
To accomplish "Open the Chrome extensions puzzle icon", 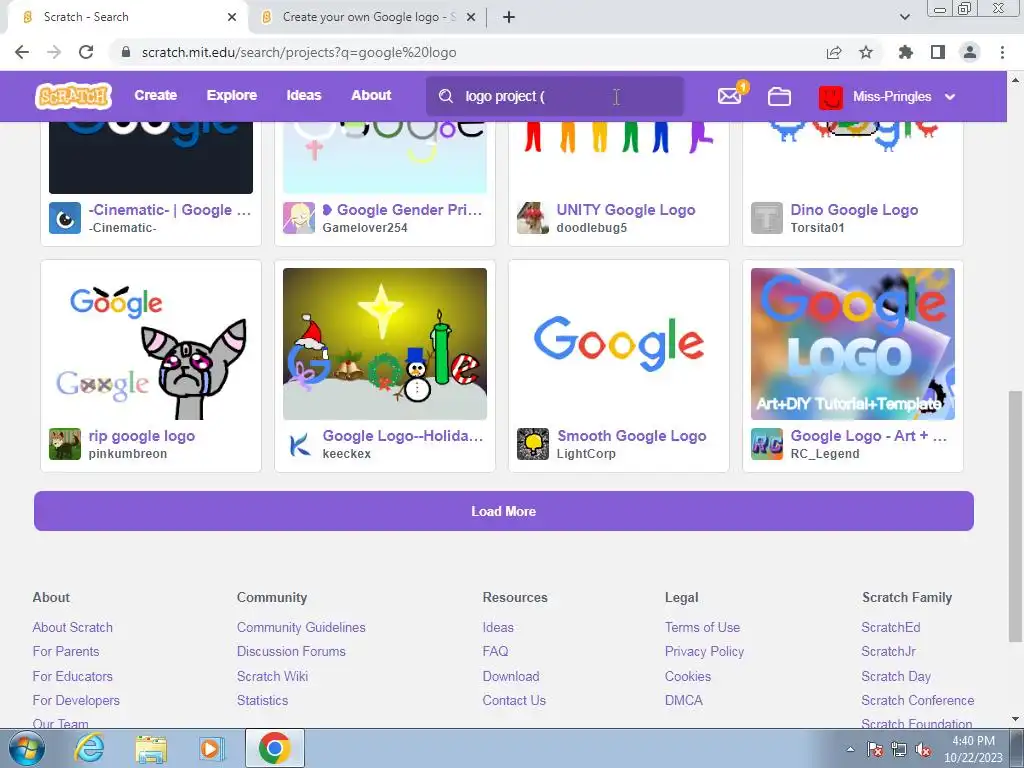I will tap(906, 52).
